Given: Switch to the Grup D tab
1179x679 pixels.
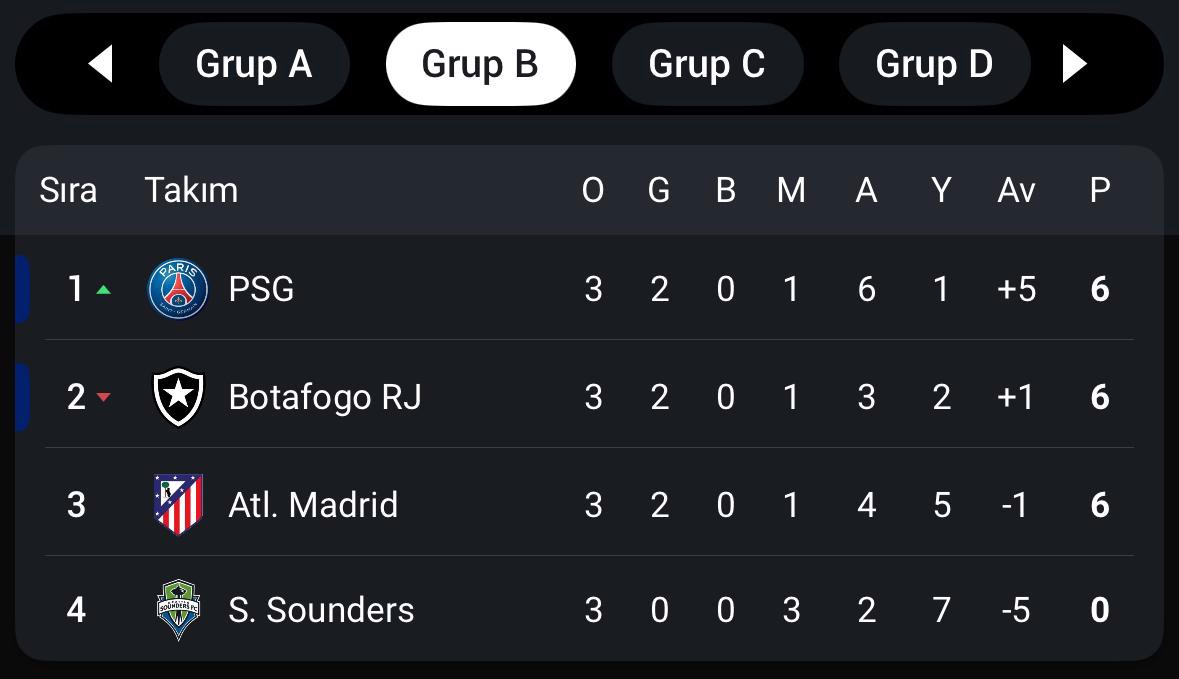Looking at the screenshot, I should [935, 64].
